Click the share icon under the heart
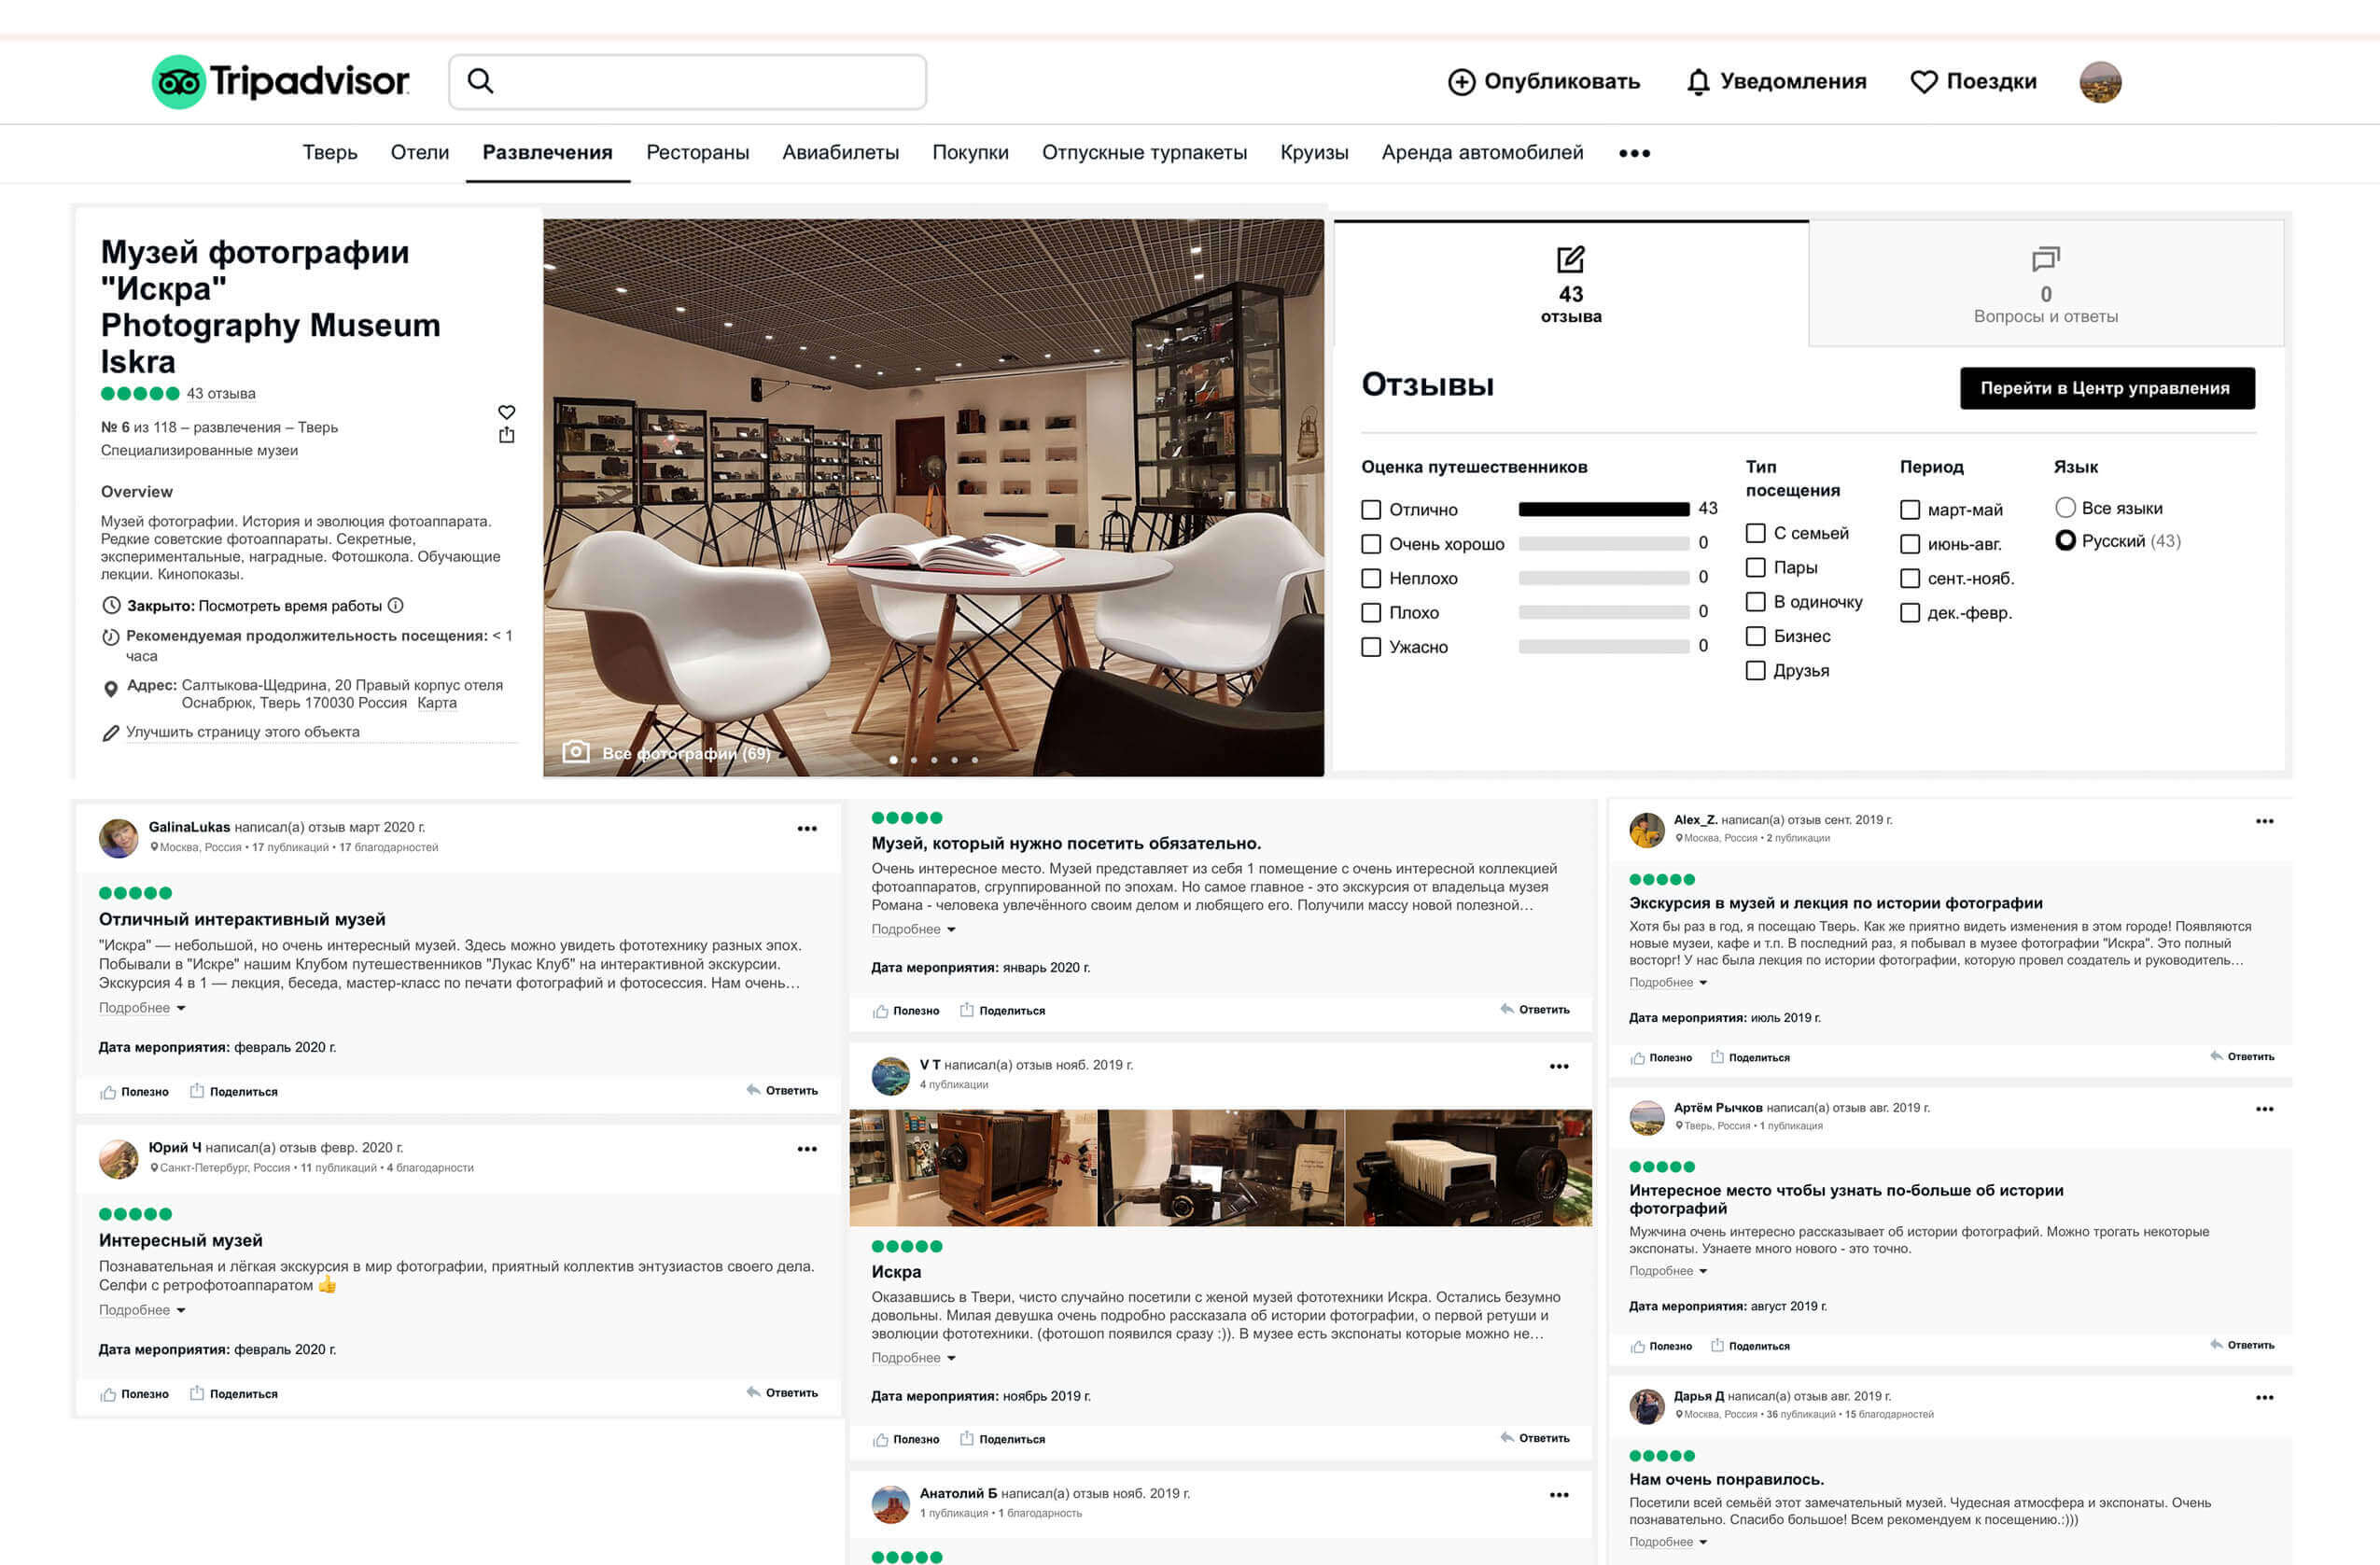2380x1565 pixels. coord(507,435)
